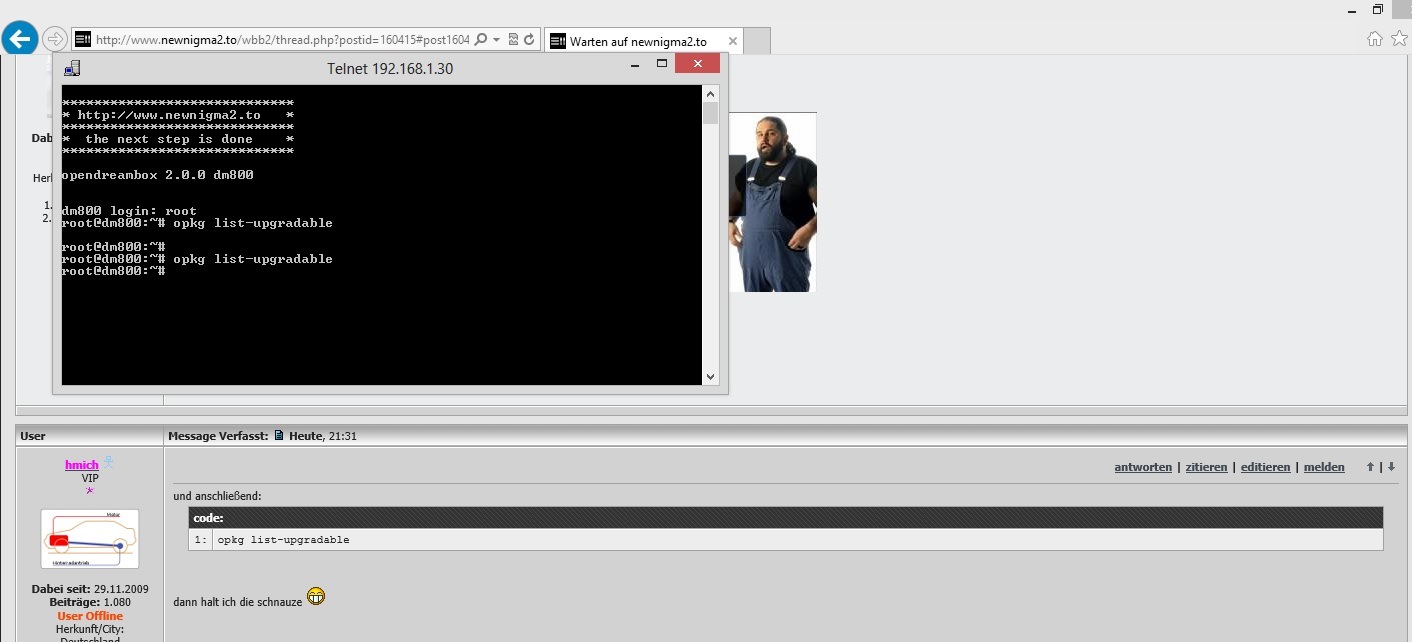Click the 'zitieren' quote link

[1206, 467]
